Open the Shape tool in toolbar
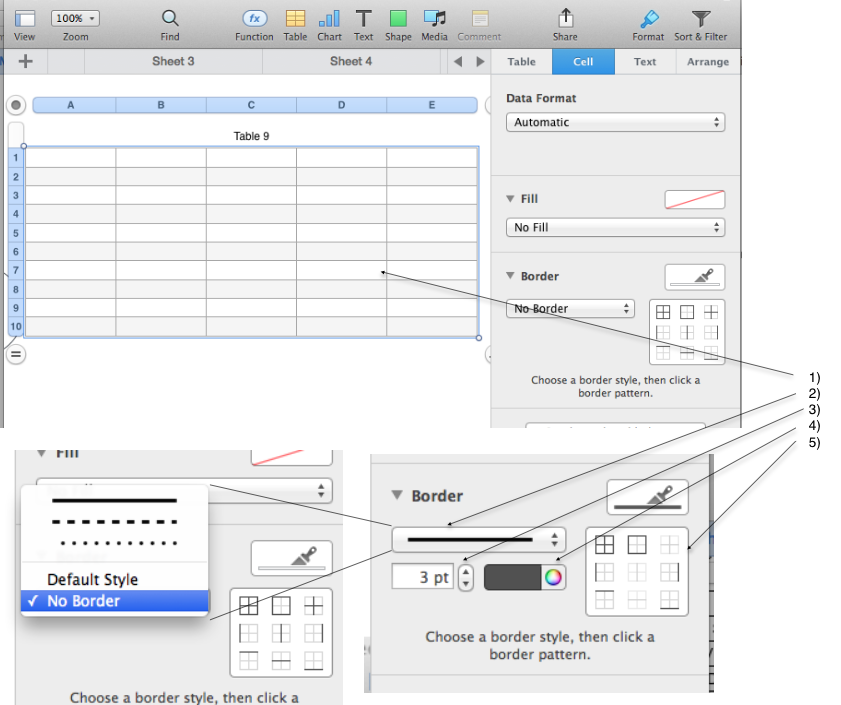This screenshot has height=705, width=841. [398, 19]
